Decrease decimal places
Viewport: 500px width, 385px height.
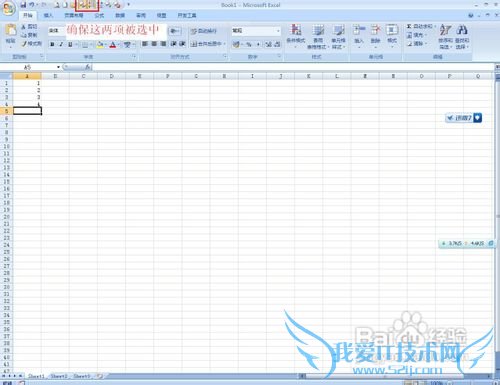click(x=277, y=44)
